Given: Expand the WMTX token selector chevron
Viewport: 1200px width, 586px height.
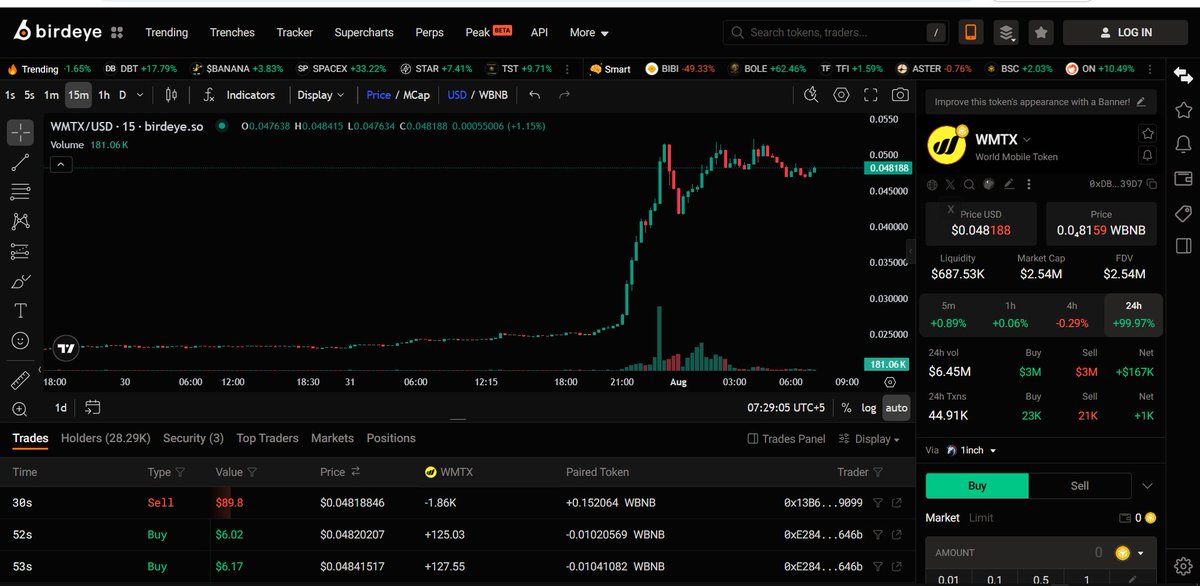Looking at the screenshot, I should click(1027, 140).
